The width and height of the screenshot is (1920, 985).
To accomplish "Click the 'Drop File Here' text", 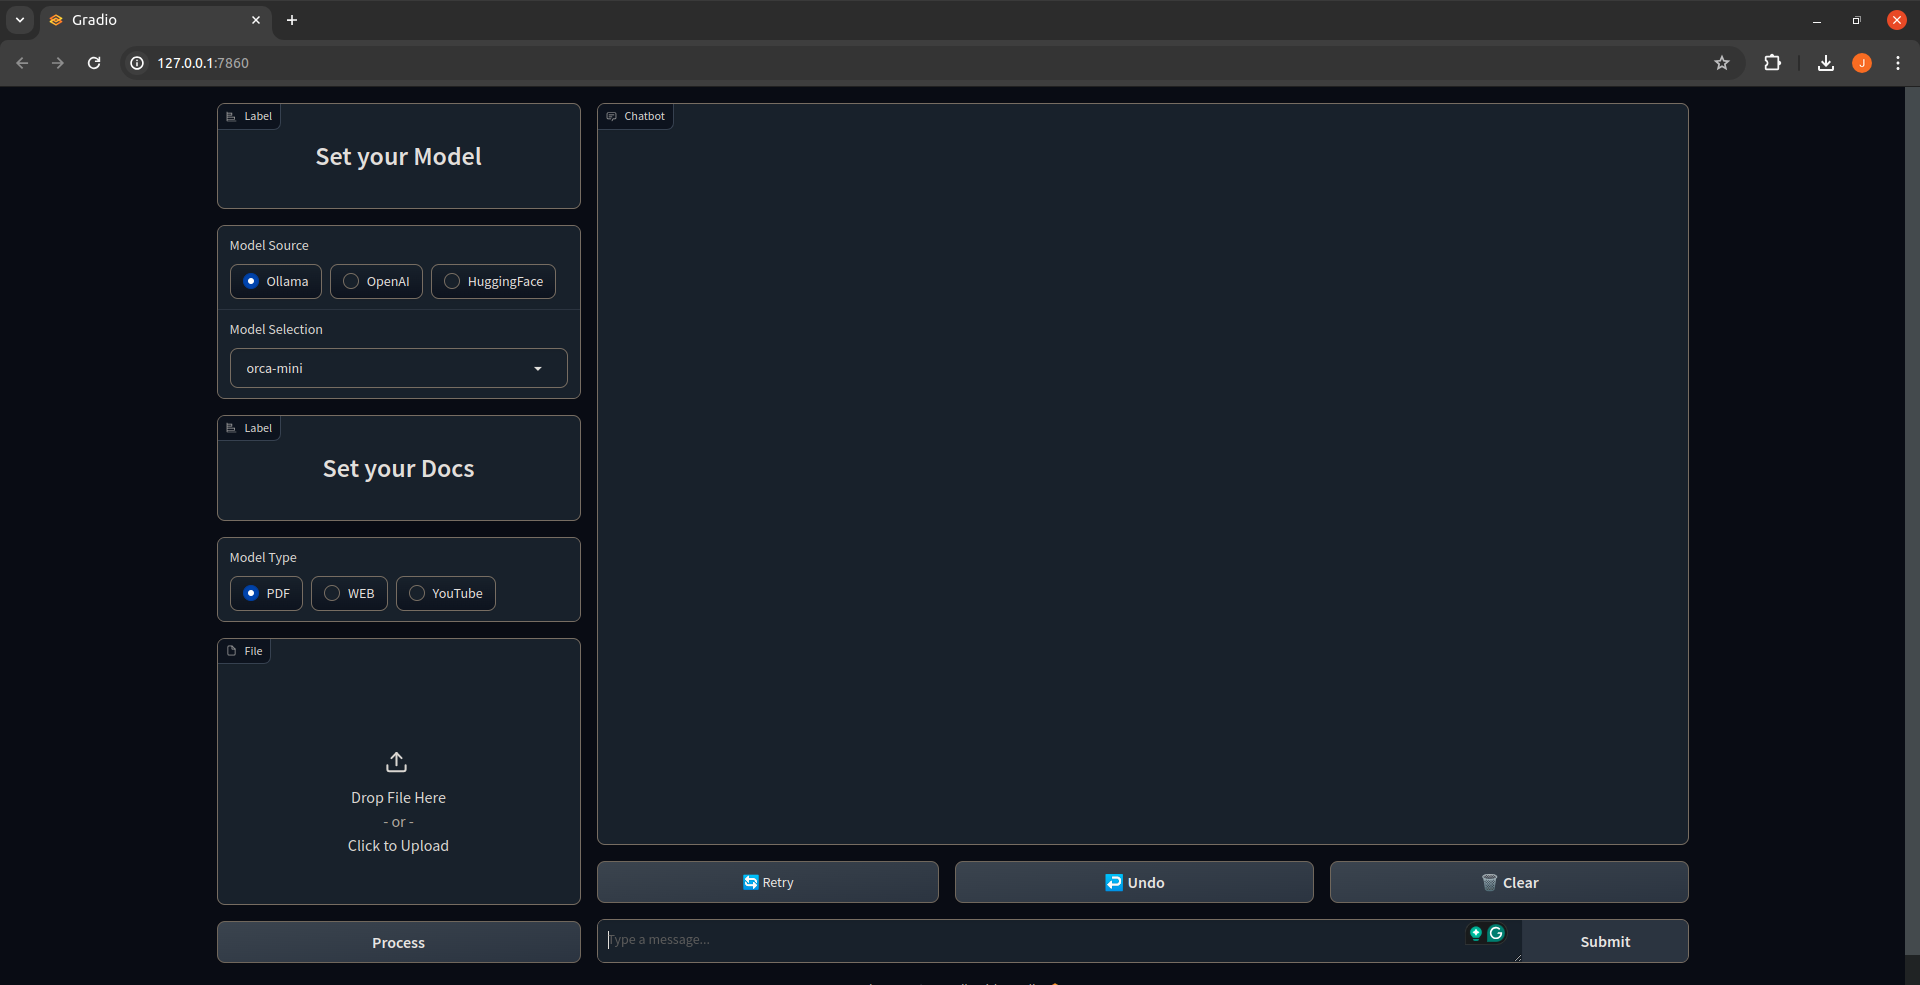I will [x=398, y=798].
